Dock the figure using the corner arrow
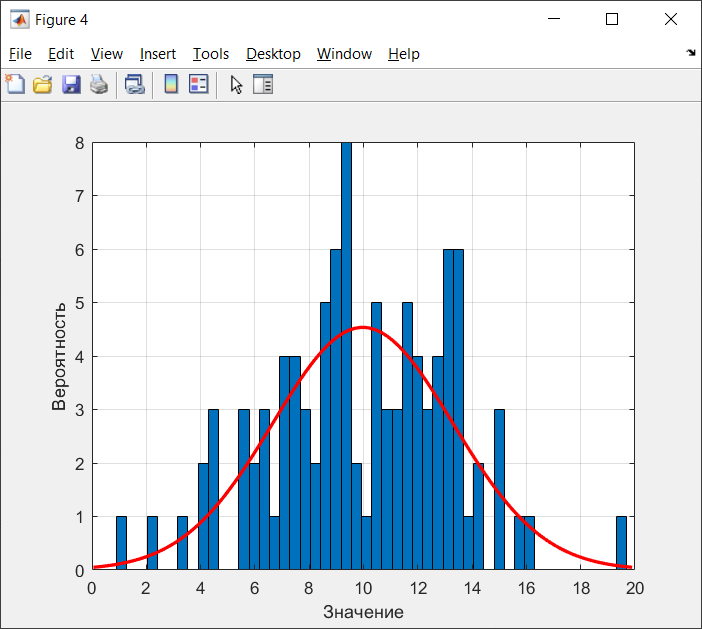The image size is (702, 629). [691, 53]
